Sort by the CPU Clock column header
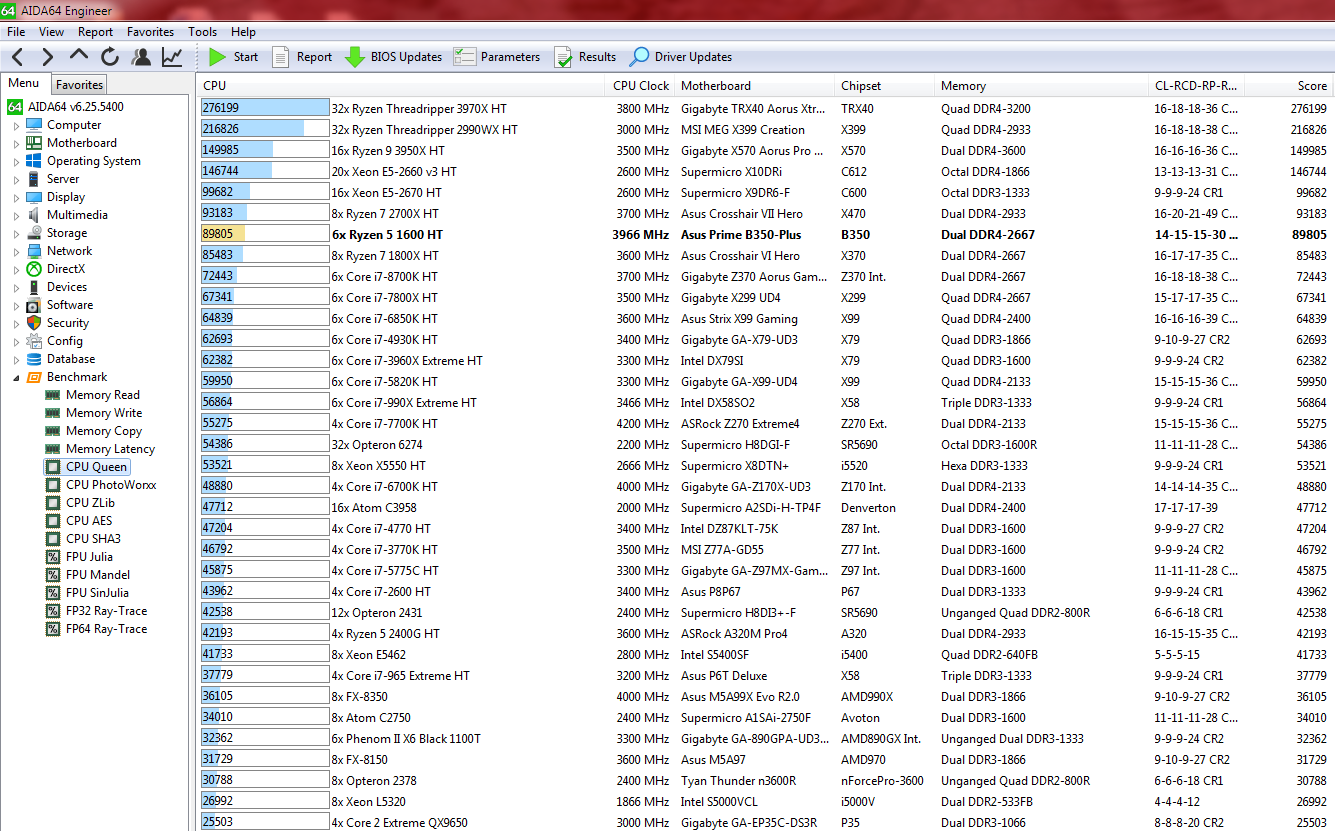The image size is (1335, 831). point(641,86)
